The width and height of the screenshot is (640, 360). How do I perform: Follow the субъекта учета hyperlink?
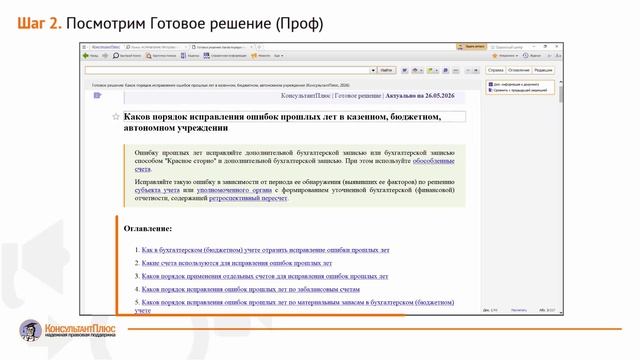(157, 190)
